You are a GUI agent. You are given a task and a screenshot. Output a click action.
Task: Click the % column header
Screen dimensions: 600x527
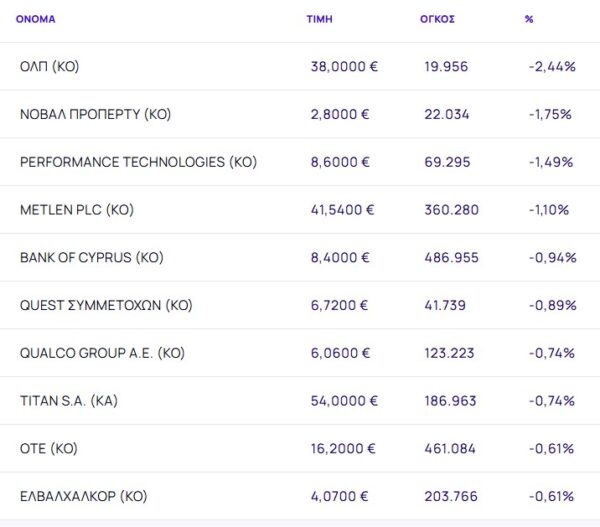click(529, 19)
